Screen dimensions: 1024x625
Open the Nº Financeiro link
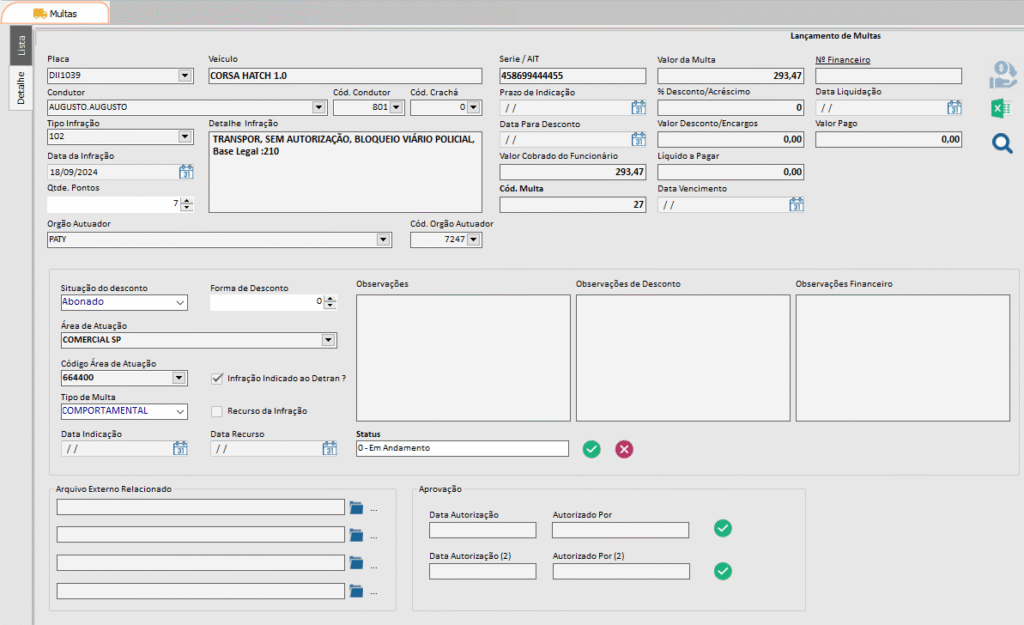click(842, 59)
